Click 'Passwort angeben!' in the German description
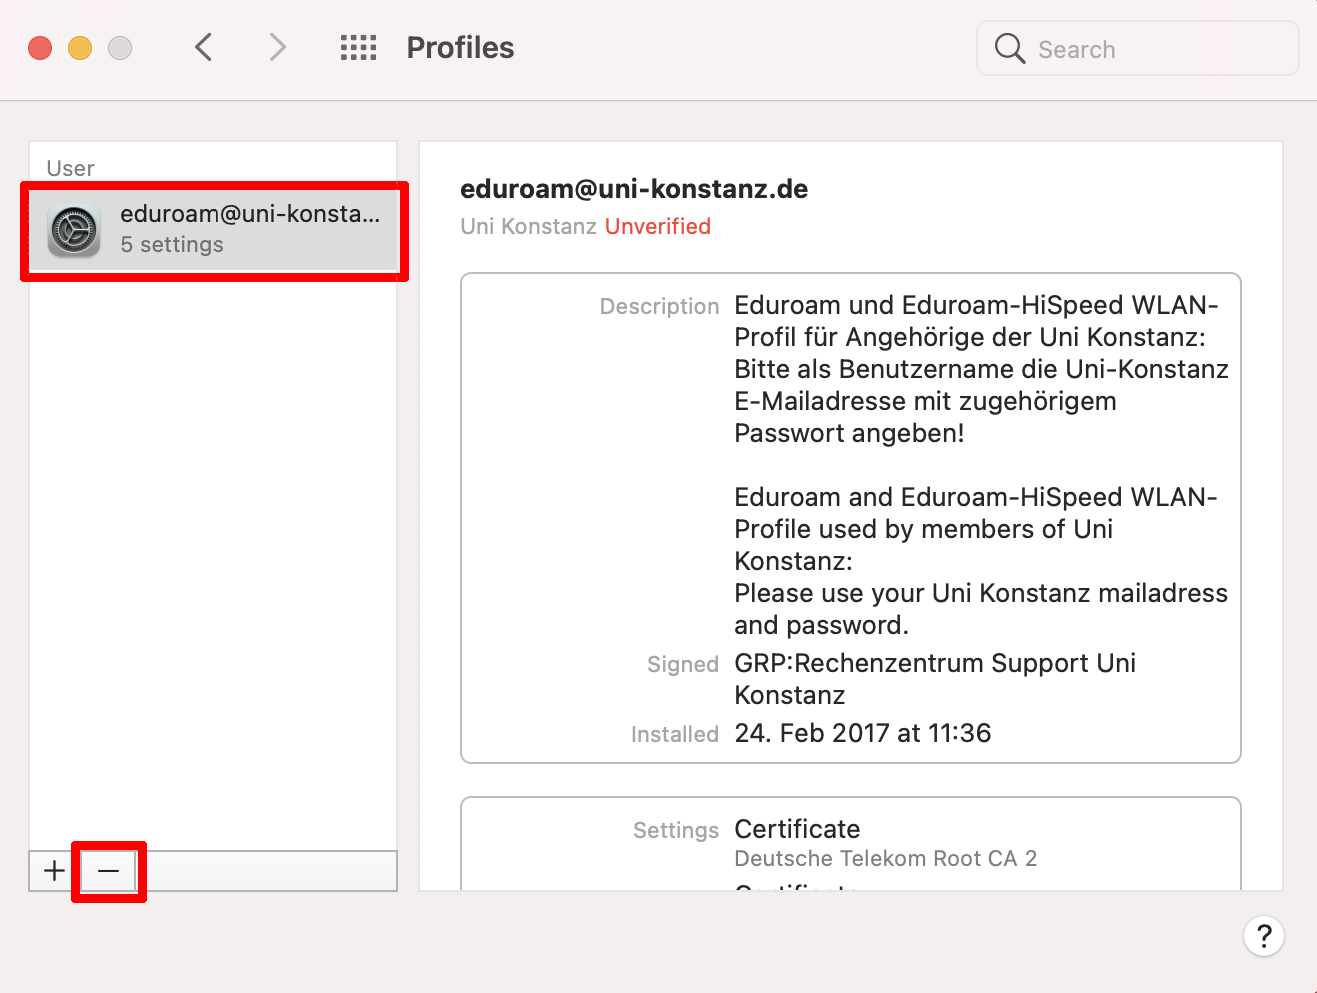 point(849,433)
